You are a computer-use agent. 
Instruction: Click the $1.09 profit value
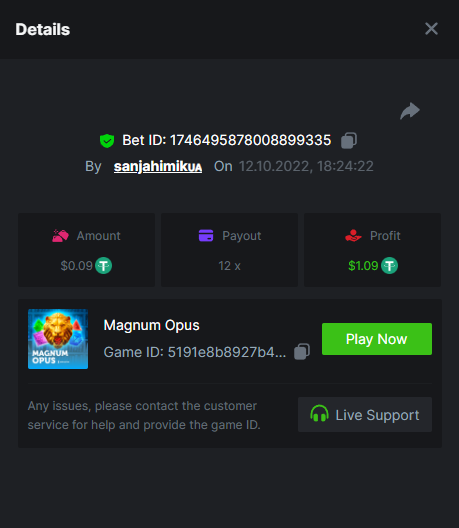(x=363, y=266)
